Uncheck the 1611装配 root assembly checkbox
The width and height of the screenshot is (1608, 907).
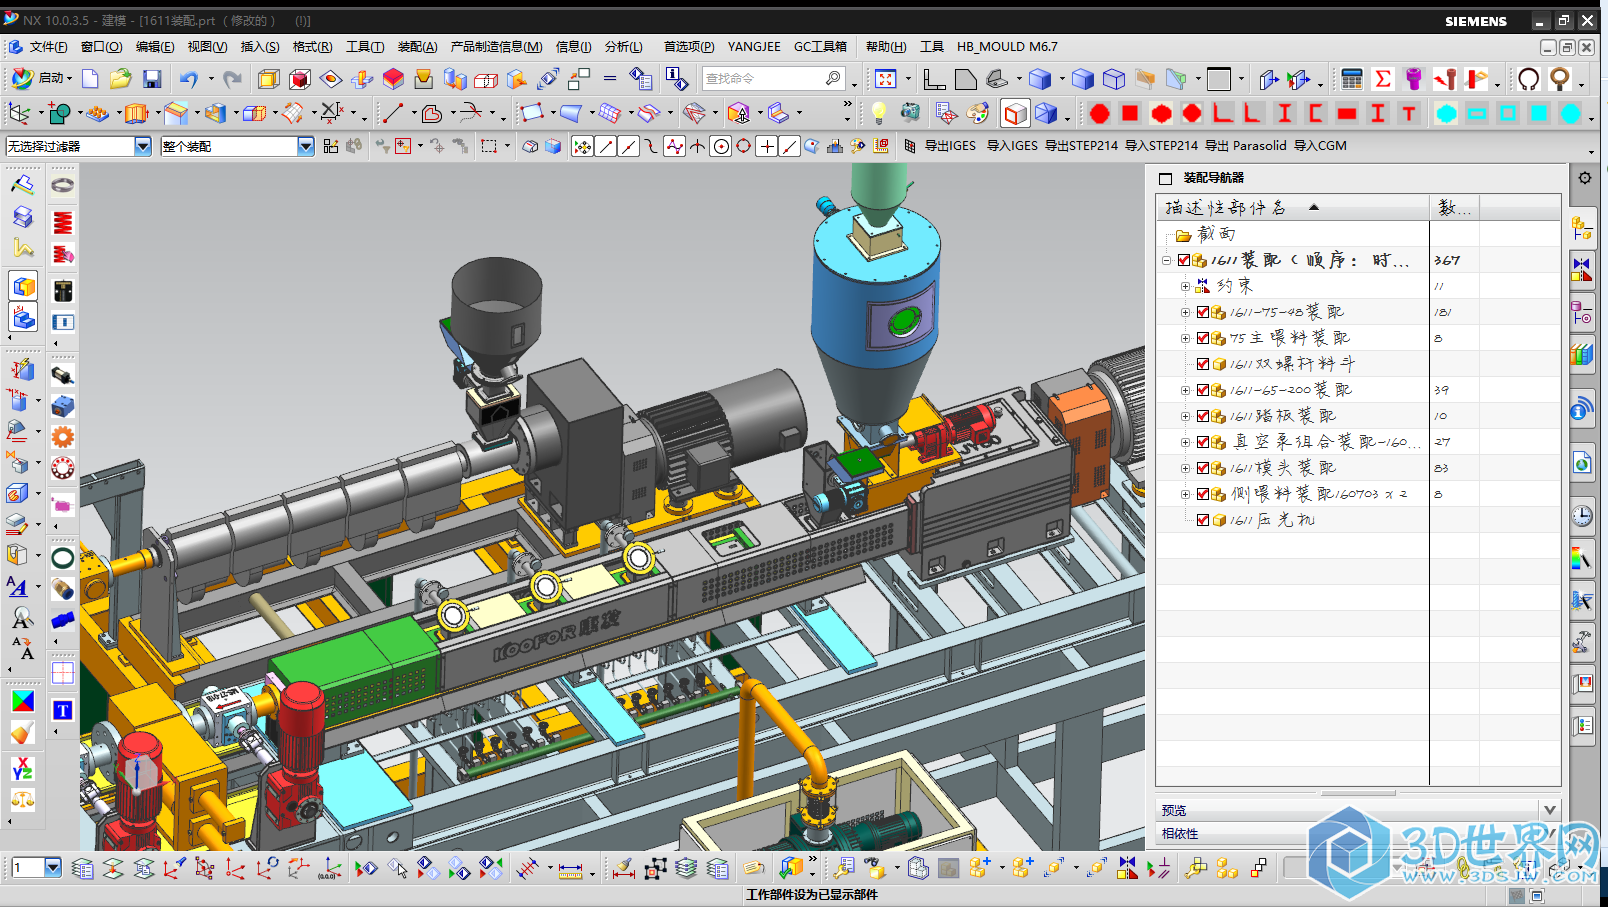coord(1184,260)
